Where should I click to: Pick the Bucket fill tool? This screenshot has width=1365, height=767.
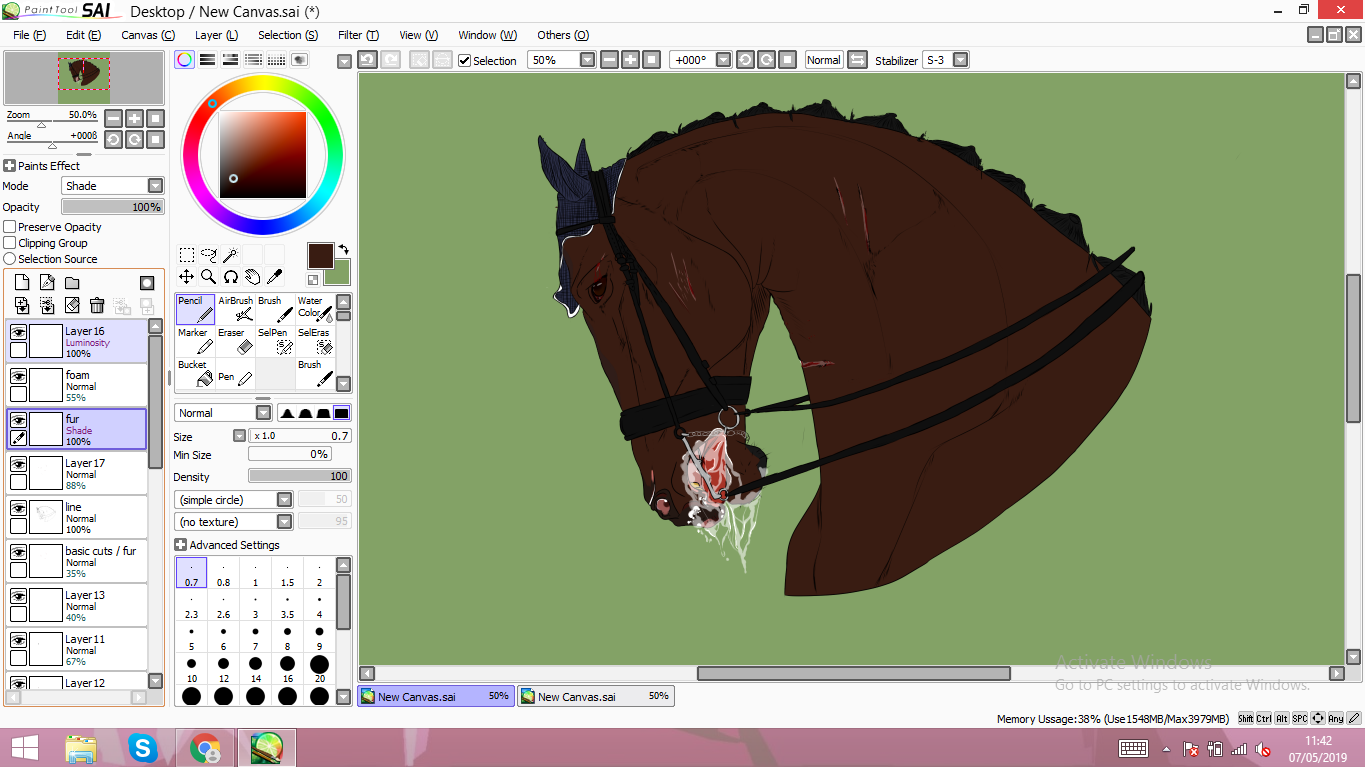[195, 373]
